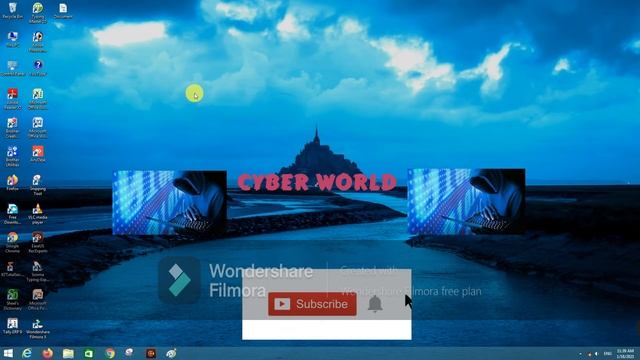
Task: Select the Microsoft Office Word desktop shortcut
Action: pyautogui.click(x=38, y=127)
